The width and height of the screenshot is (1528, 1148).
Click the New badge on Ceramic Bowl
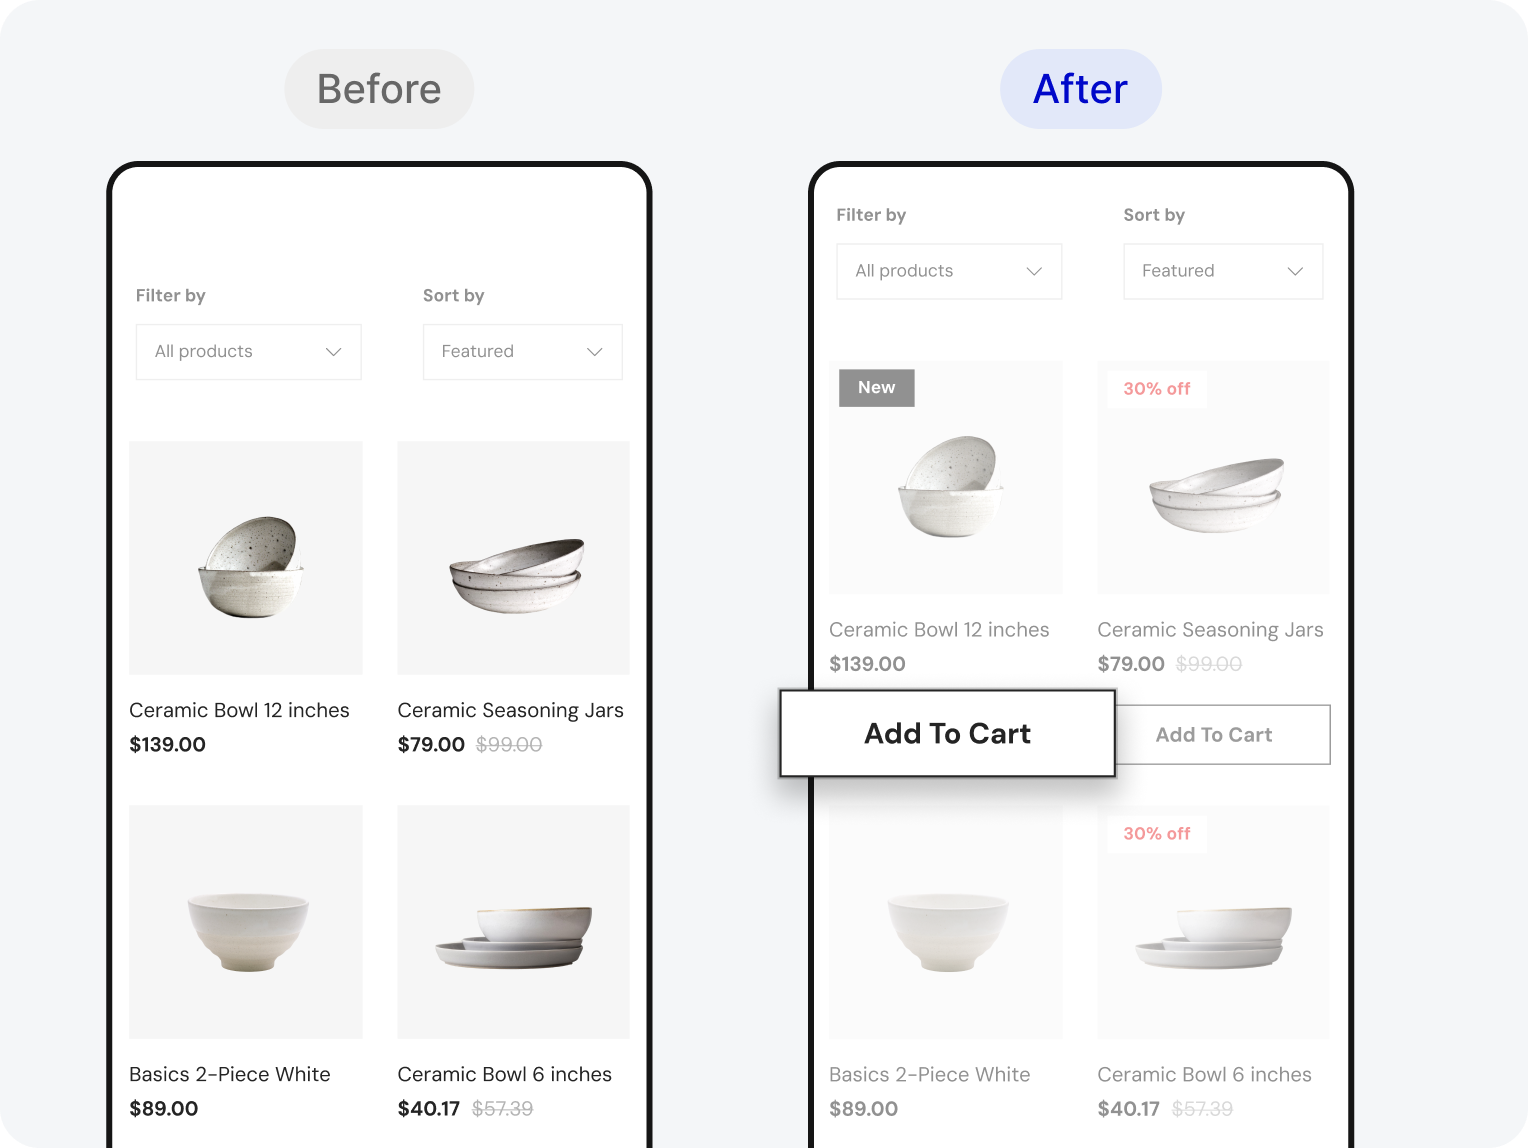coord(877,388)
